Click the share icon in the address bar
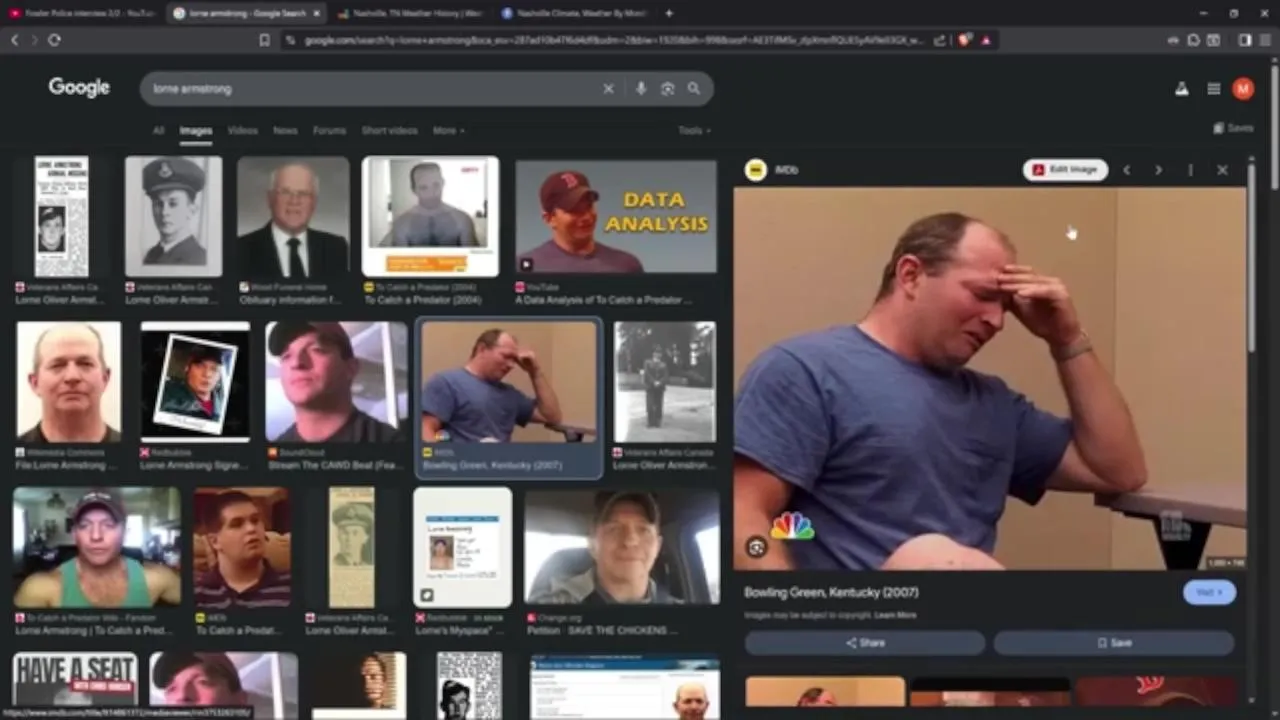This screenshot has height=720, width=1280. (940, 40)
